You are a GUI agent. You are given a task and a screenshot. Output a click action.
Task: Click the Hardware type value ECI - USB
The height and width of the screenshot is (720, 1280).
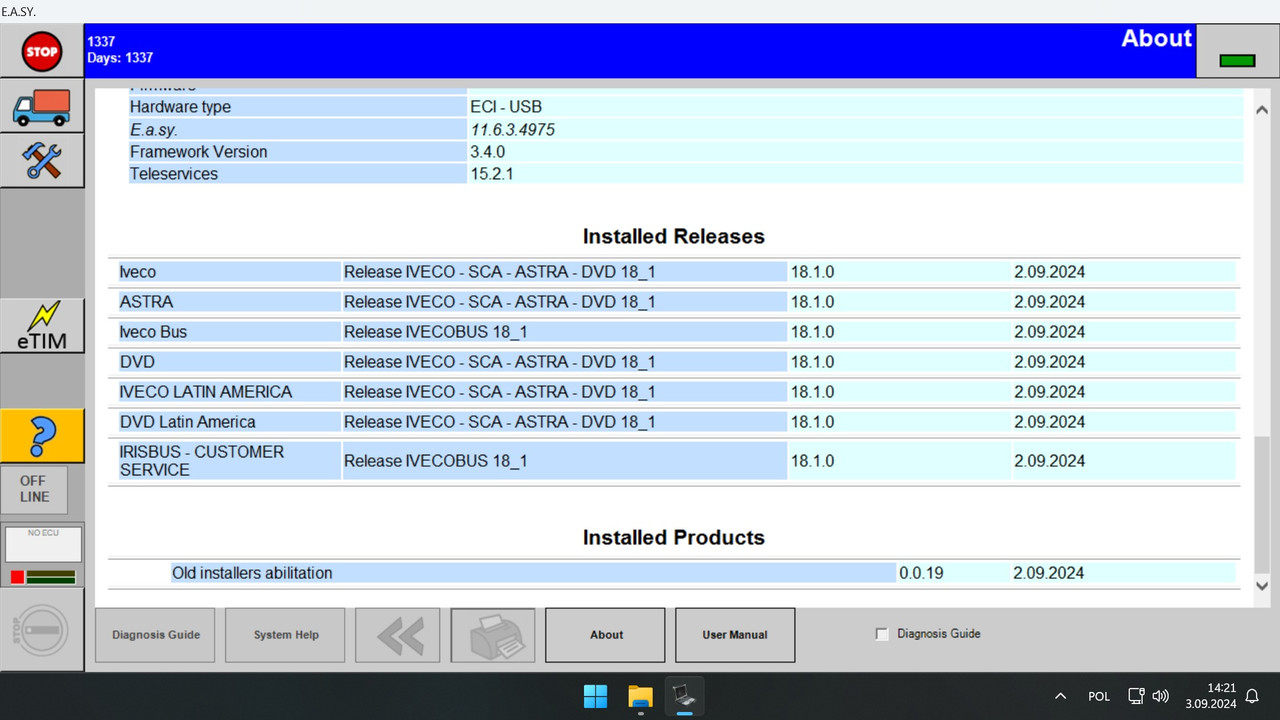pyautogui.click(x=506, y=107)
